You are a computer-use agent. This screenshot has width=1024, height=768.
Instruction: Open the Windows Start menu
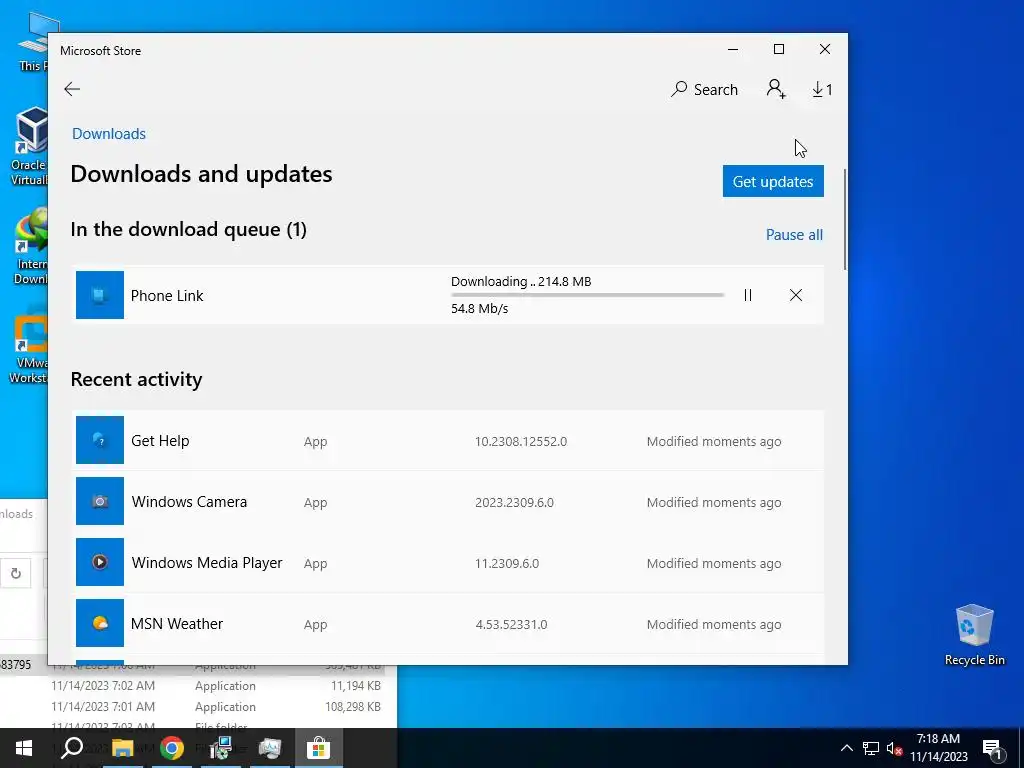tap(24, 748)
